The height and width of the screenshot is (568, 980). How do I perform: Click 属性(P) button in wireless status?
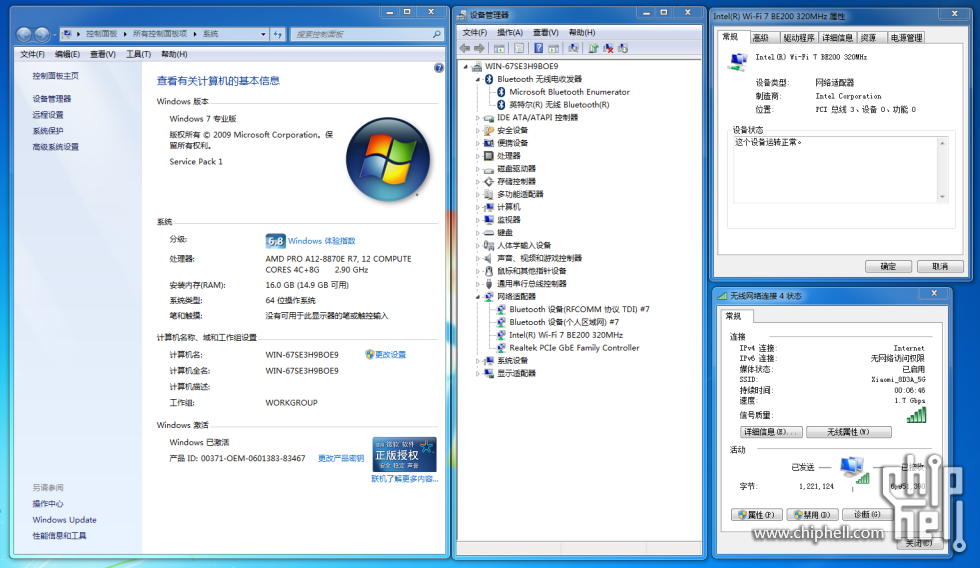point(756,515)
